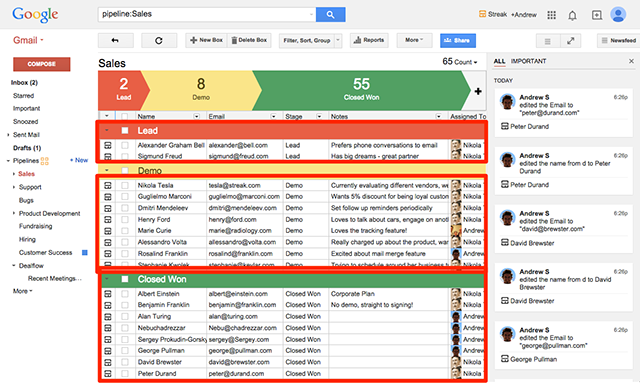Open Name column dropdown arrow
This screenshot has height=383, width=640.
pos(196,116)
